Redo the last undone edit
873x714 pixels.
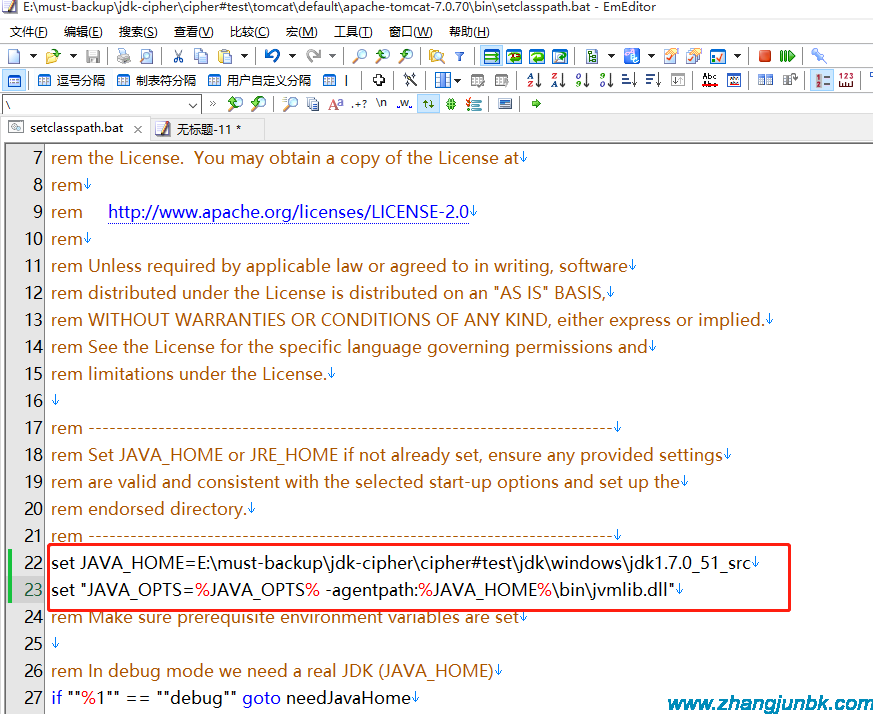point(313,56)
